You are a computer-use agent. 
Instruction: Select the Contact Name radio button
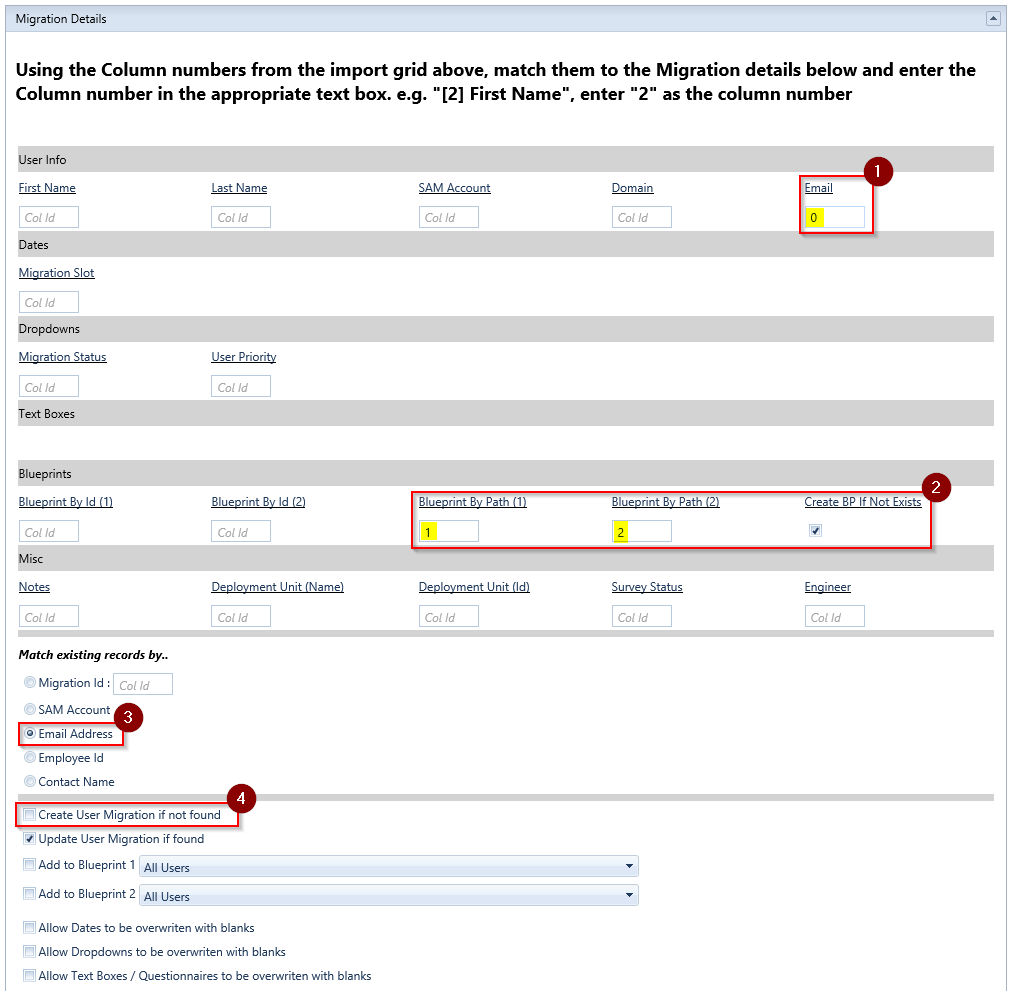click(30, 781)
